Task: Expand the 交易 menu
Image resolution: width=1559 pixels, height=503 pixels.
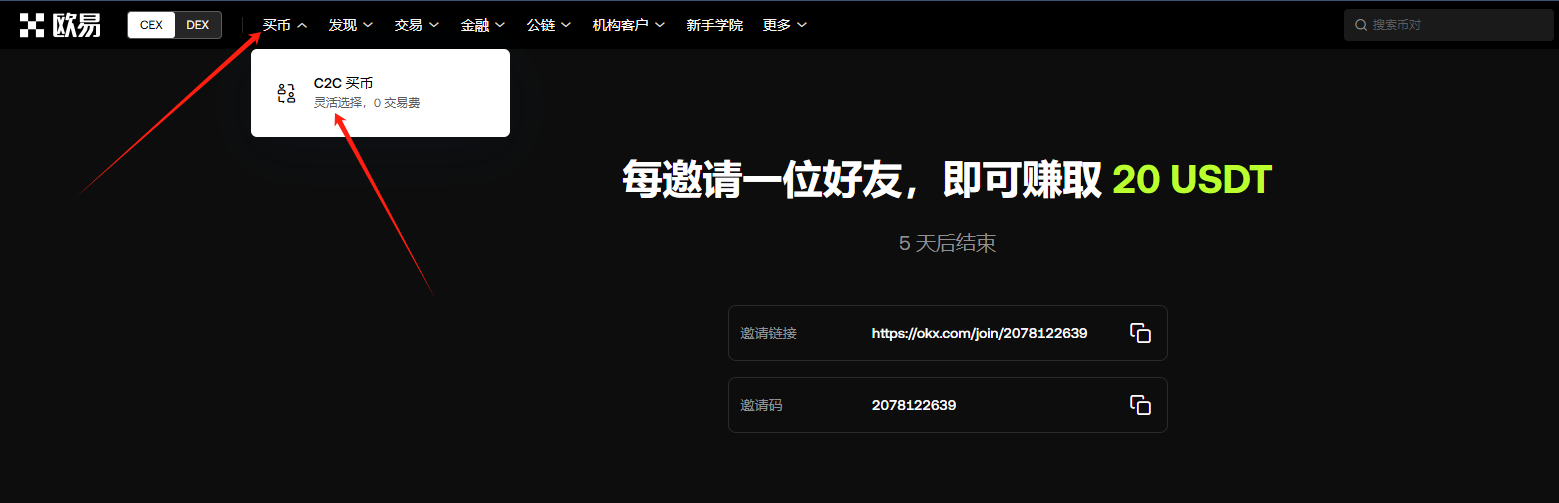Action: (417, 25)
